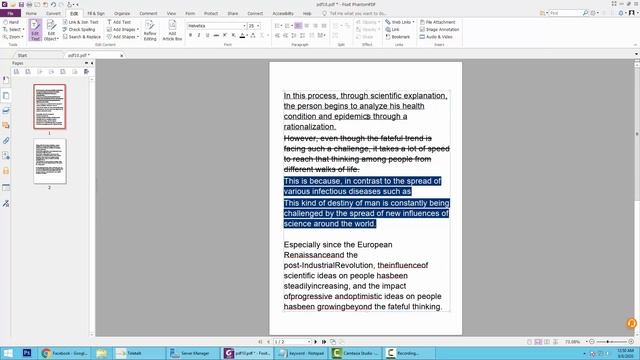Click the font color A swatch
The height and width of the screenshot is (360, 640).
click(242, 36)
